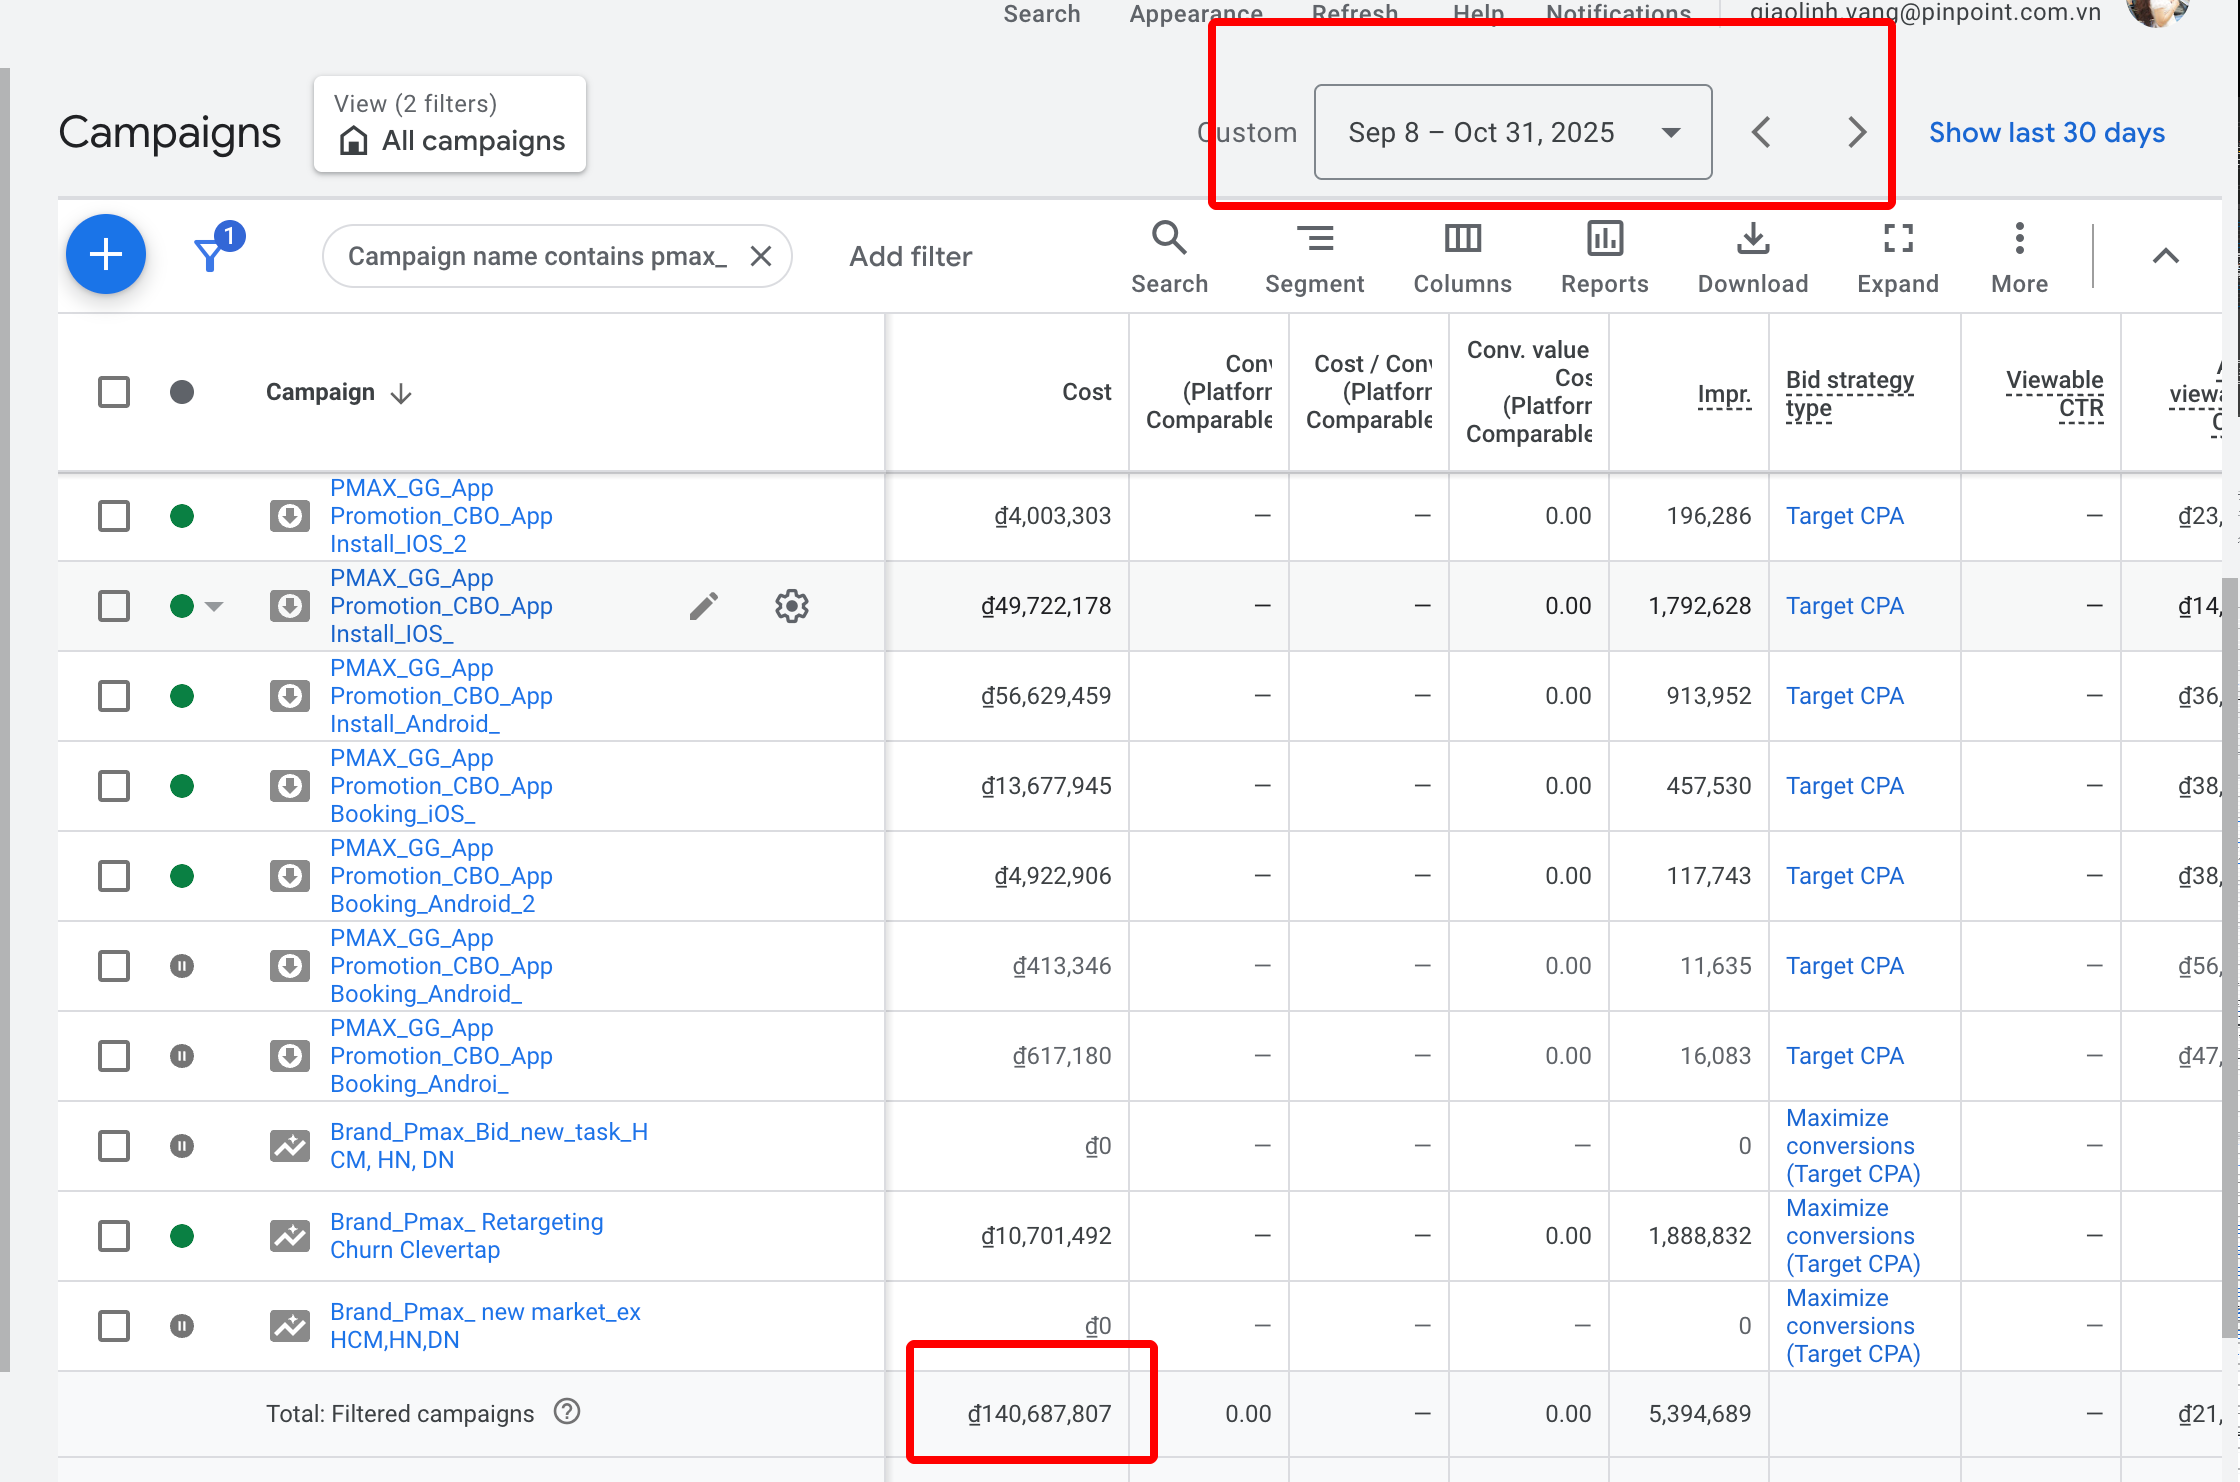Select all campaigns with header checkbox
The height and width of the screenshot is (1482, 2240).
coord(114,392)
